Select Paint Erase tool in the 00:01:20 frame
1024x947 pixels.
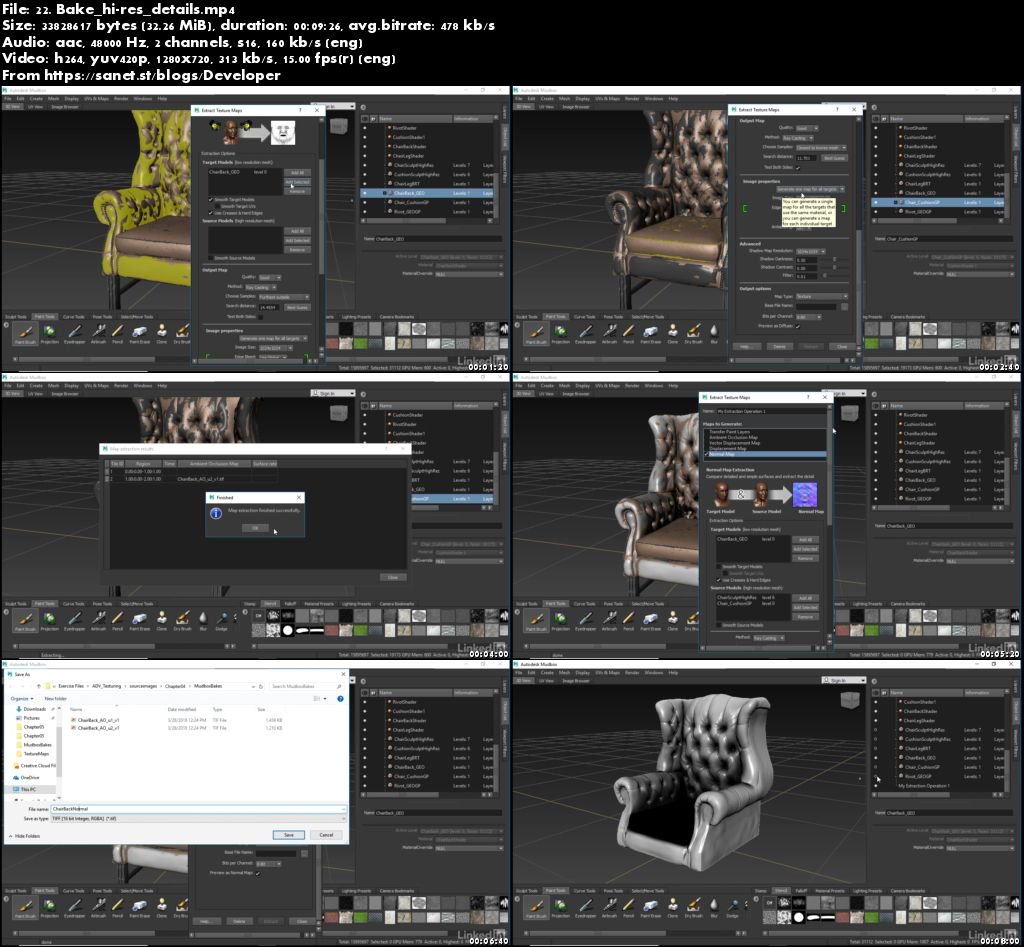coord(140,333)
